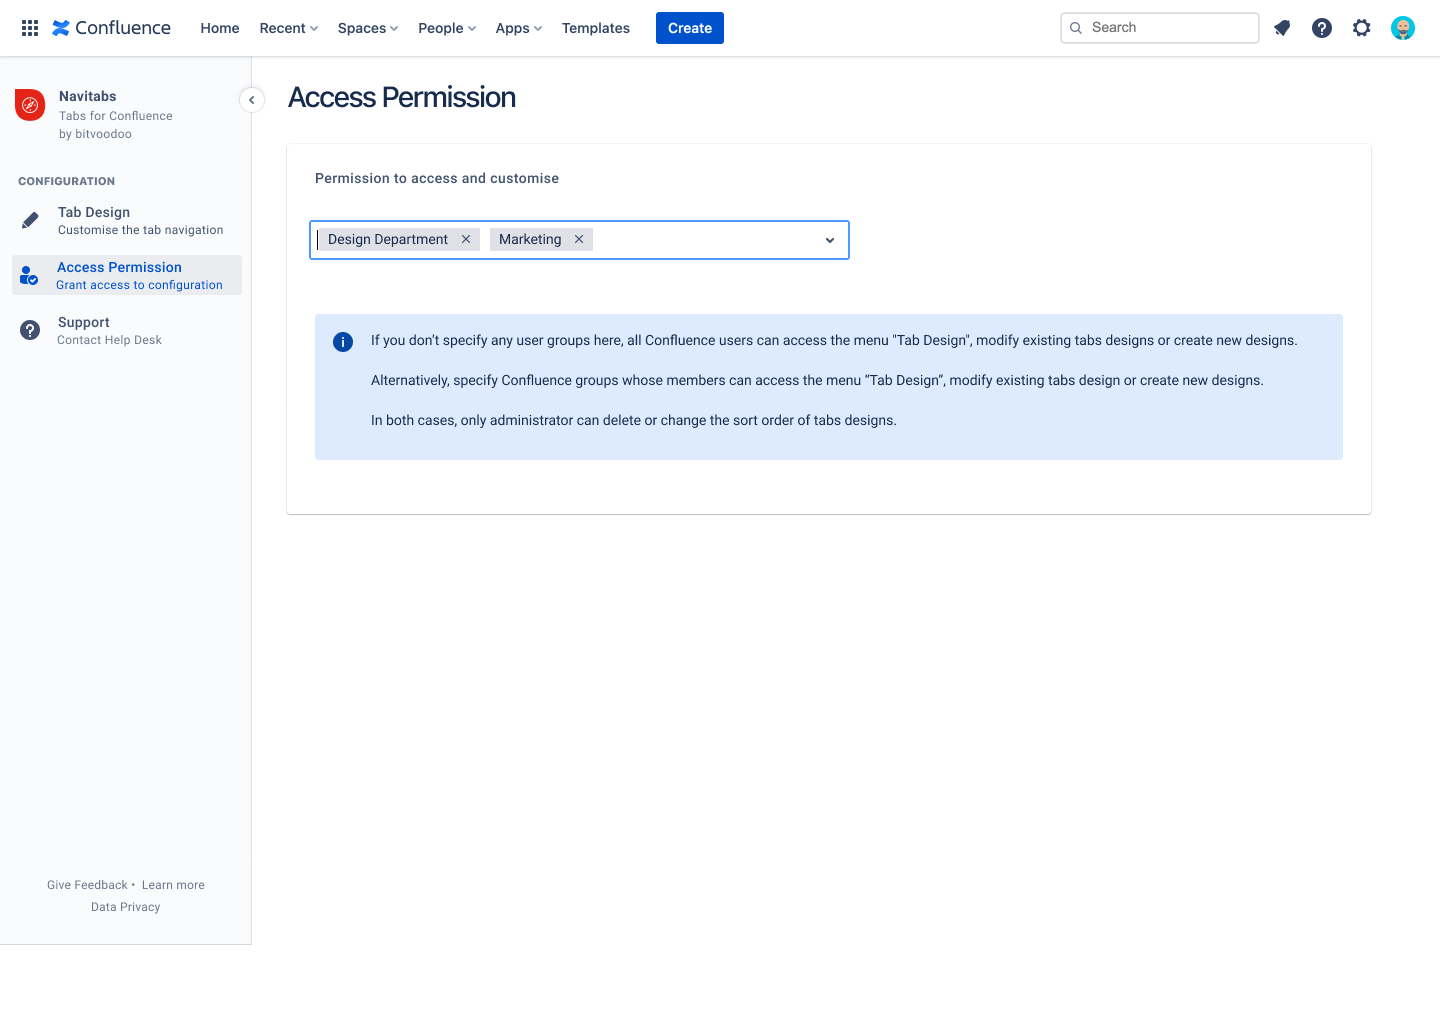This screenshot has width=1440, height=1024.
Task: Click the Access Permission page heading
Action: coord(402,97)
